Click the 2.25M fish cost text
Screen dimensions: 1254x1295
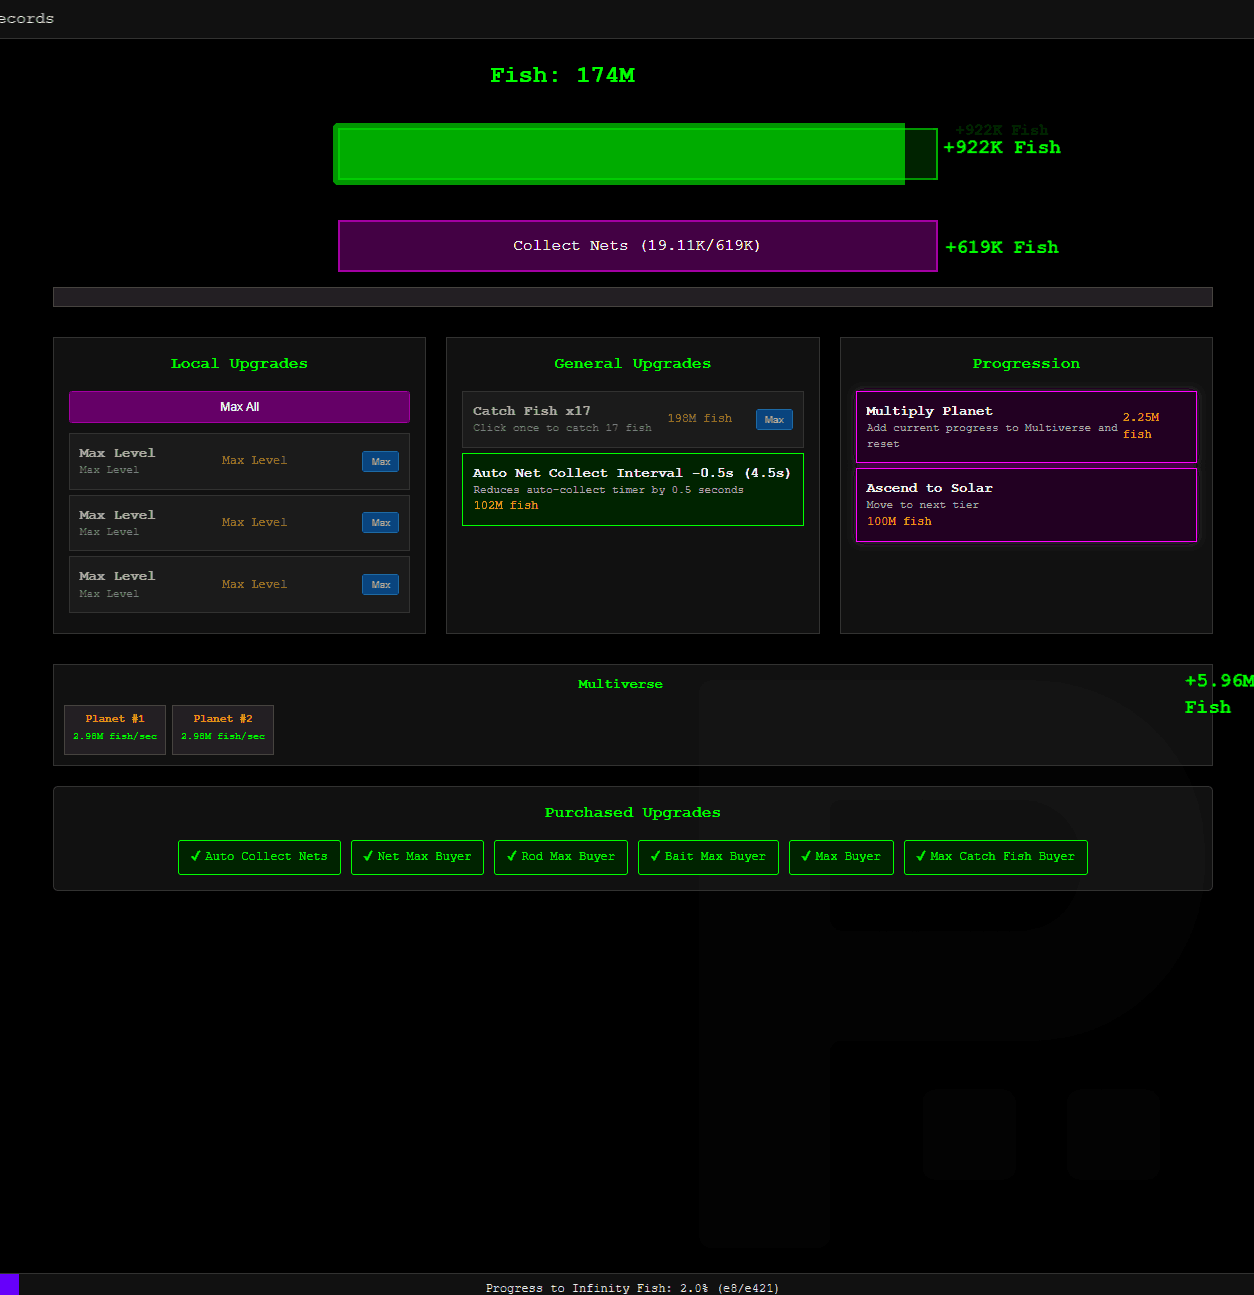(1141, 426)
